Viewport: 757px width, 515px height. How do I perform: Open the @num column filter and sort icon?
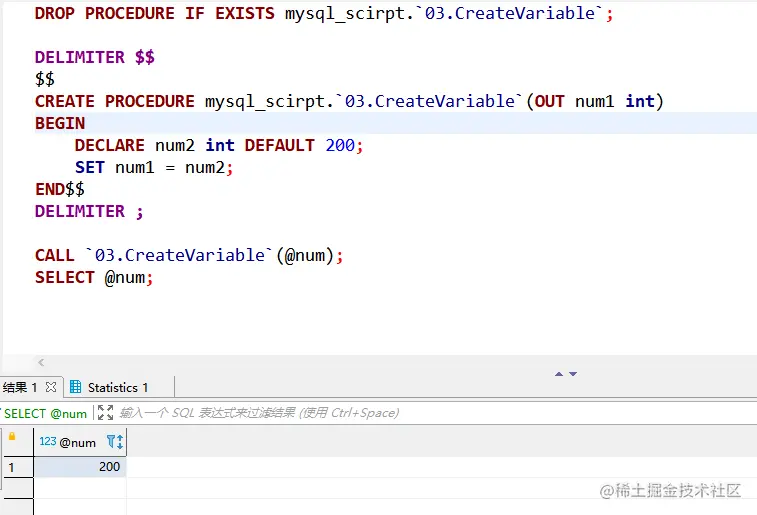pyautogui.click(x=115, y=442)
